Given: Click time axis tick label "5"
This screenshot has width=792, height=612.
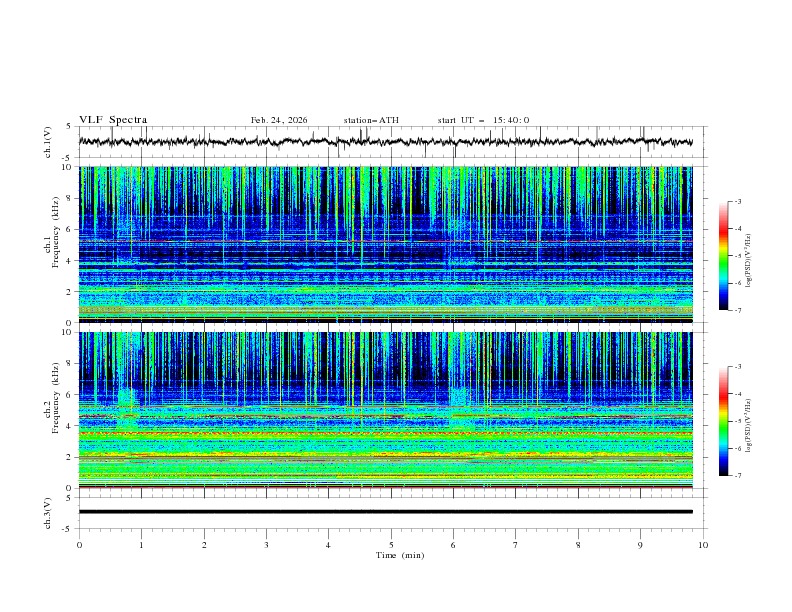Looking at the screenshot, I should pos(391,545).
